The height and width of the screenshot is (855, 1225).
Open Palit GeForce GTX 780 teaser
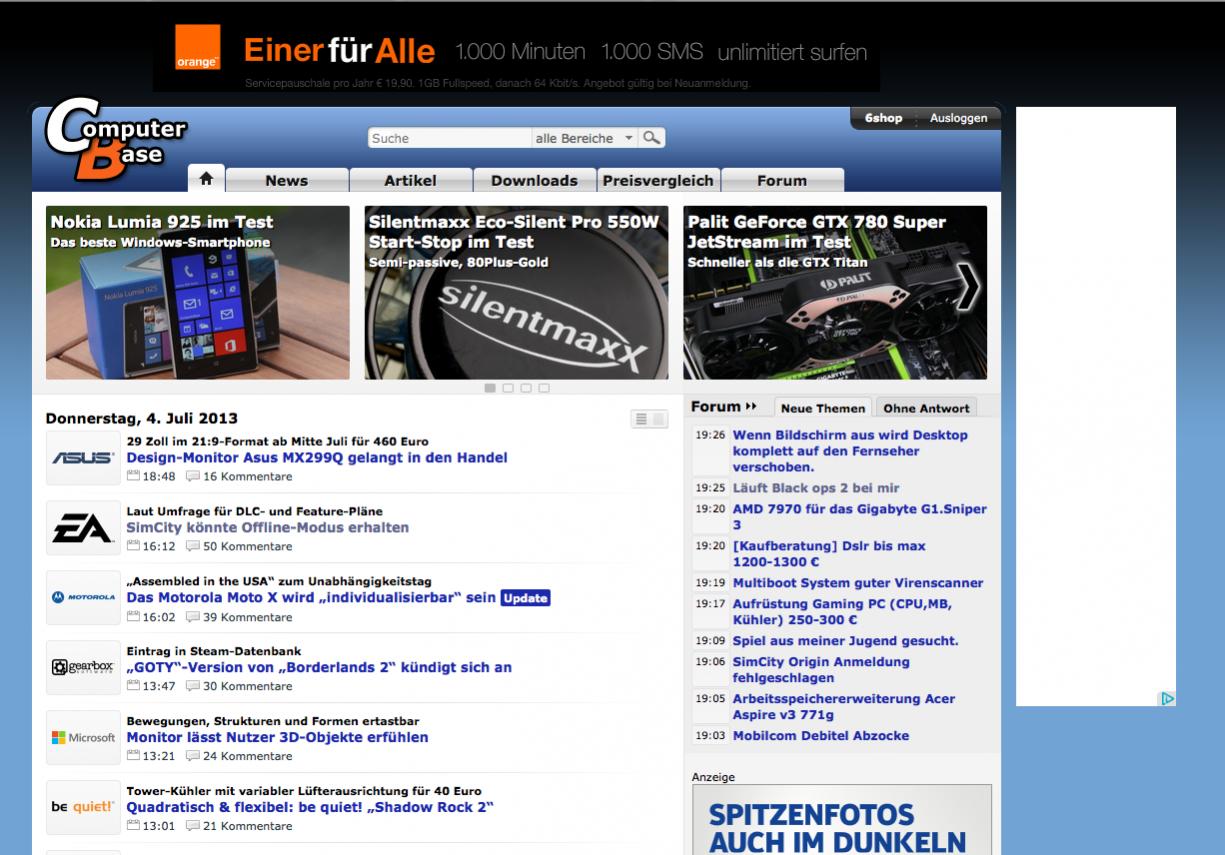(x=835, y=292)
